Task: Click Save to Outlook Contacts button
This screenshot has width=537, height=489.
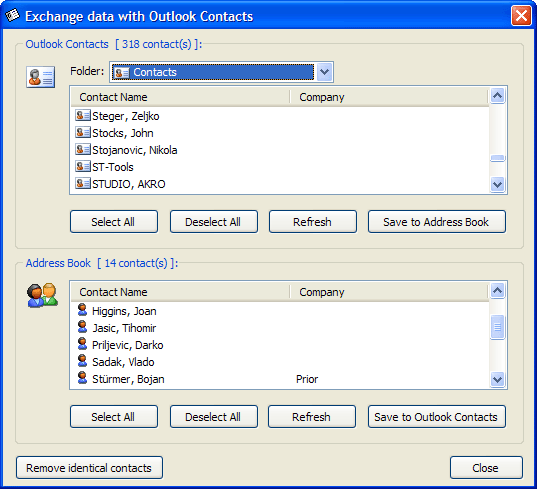Action: pyautogui.click(x=437, y=417)
